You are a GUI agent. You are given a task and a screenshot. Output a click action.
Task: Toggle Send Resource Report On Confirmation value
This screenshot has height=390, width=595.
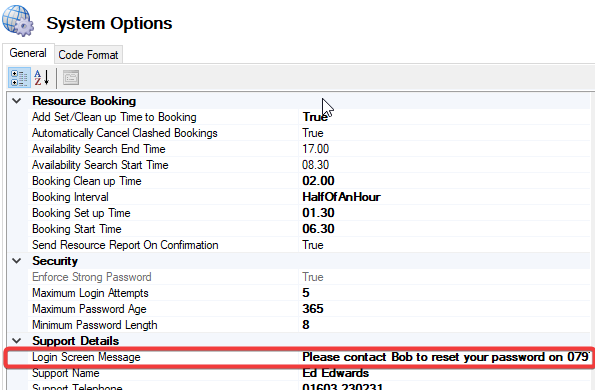point(313,245)
